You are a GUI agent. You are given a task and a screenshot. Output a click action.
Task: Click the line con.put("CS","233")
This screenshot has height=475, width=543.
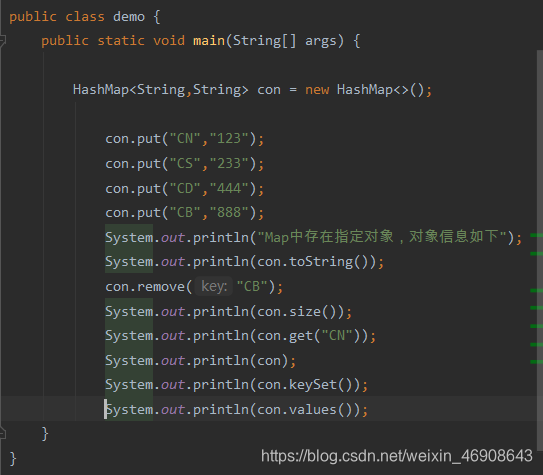[x=185, y=164]
